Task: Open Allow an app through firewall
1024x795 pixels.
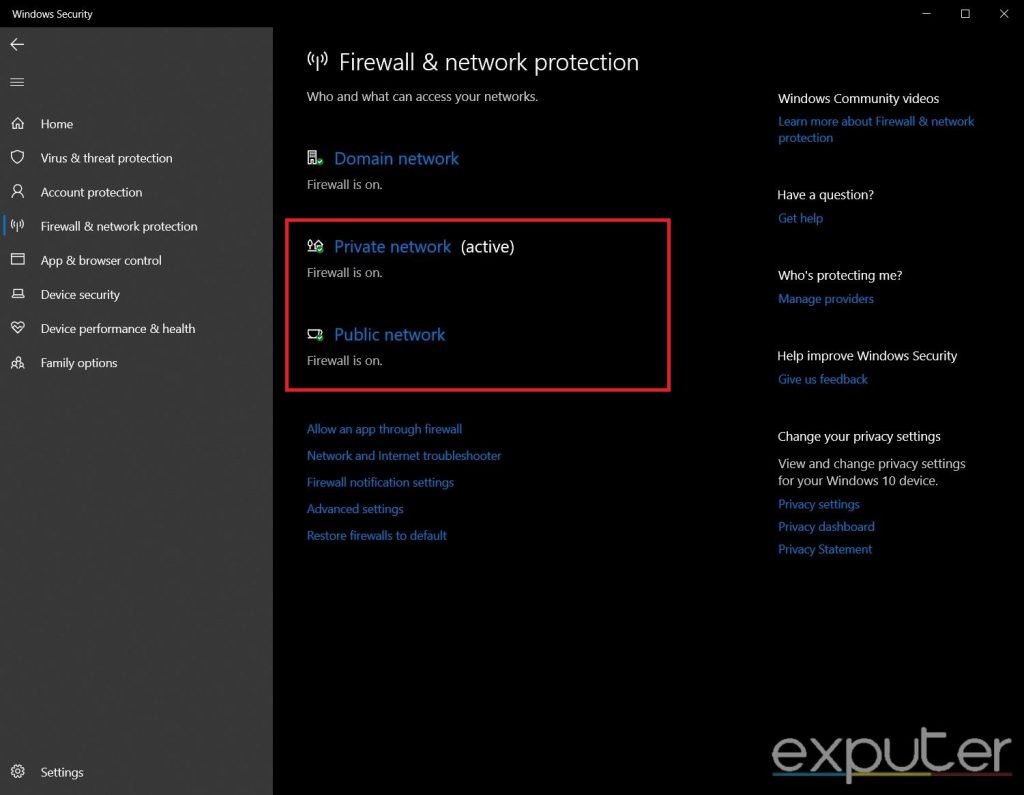Action: 384,428
